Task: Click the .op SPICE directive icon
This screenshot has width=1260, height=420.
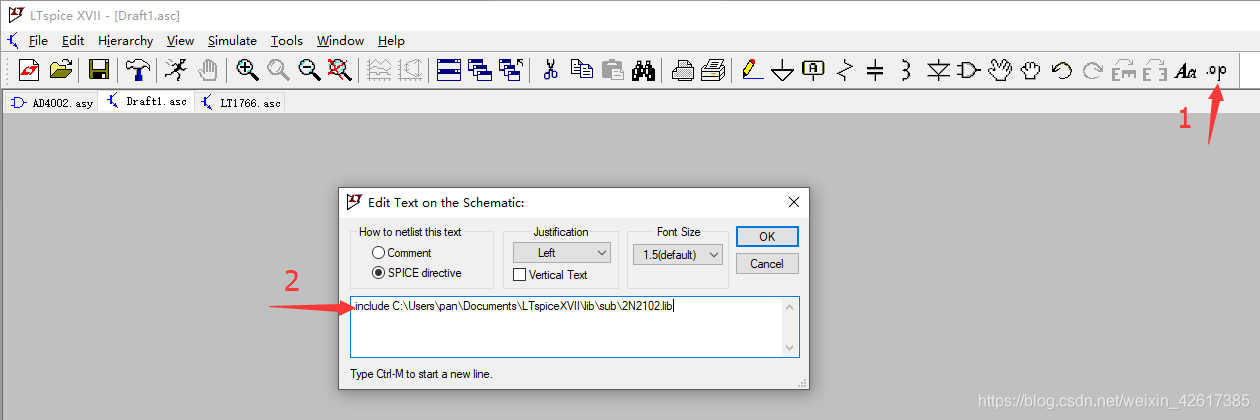Action: point(1217,70)
